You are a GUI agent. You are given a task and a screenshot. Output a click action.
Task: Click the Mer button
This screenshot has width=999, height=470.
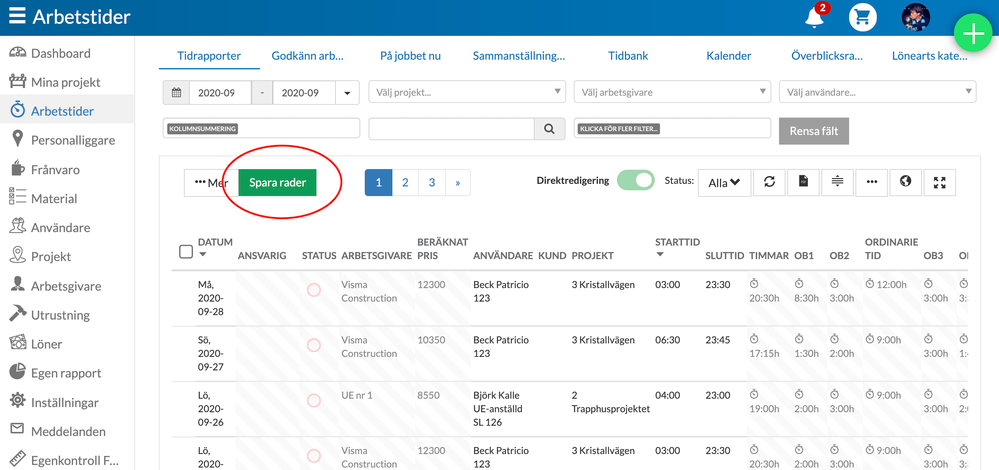[212, 183]
